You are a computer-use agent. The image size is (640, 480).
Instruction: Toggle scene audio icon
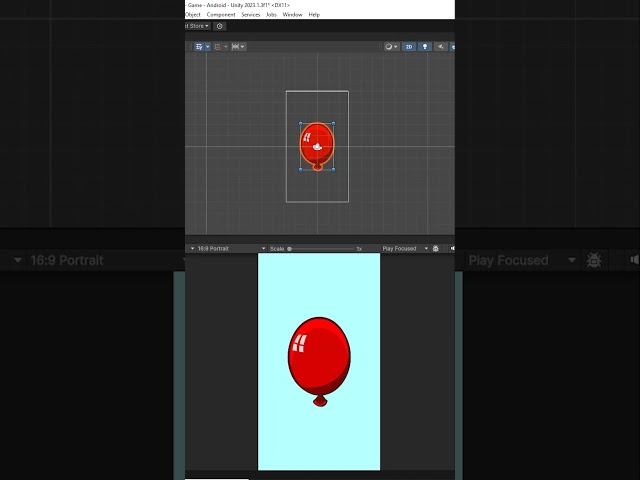click(x=441, y=47)
